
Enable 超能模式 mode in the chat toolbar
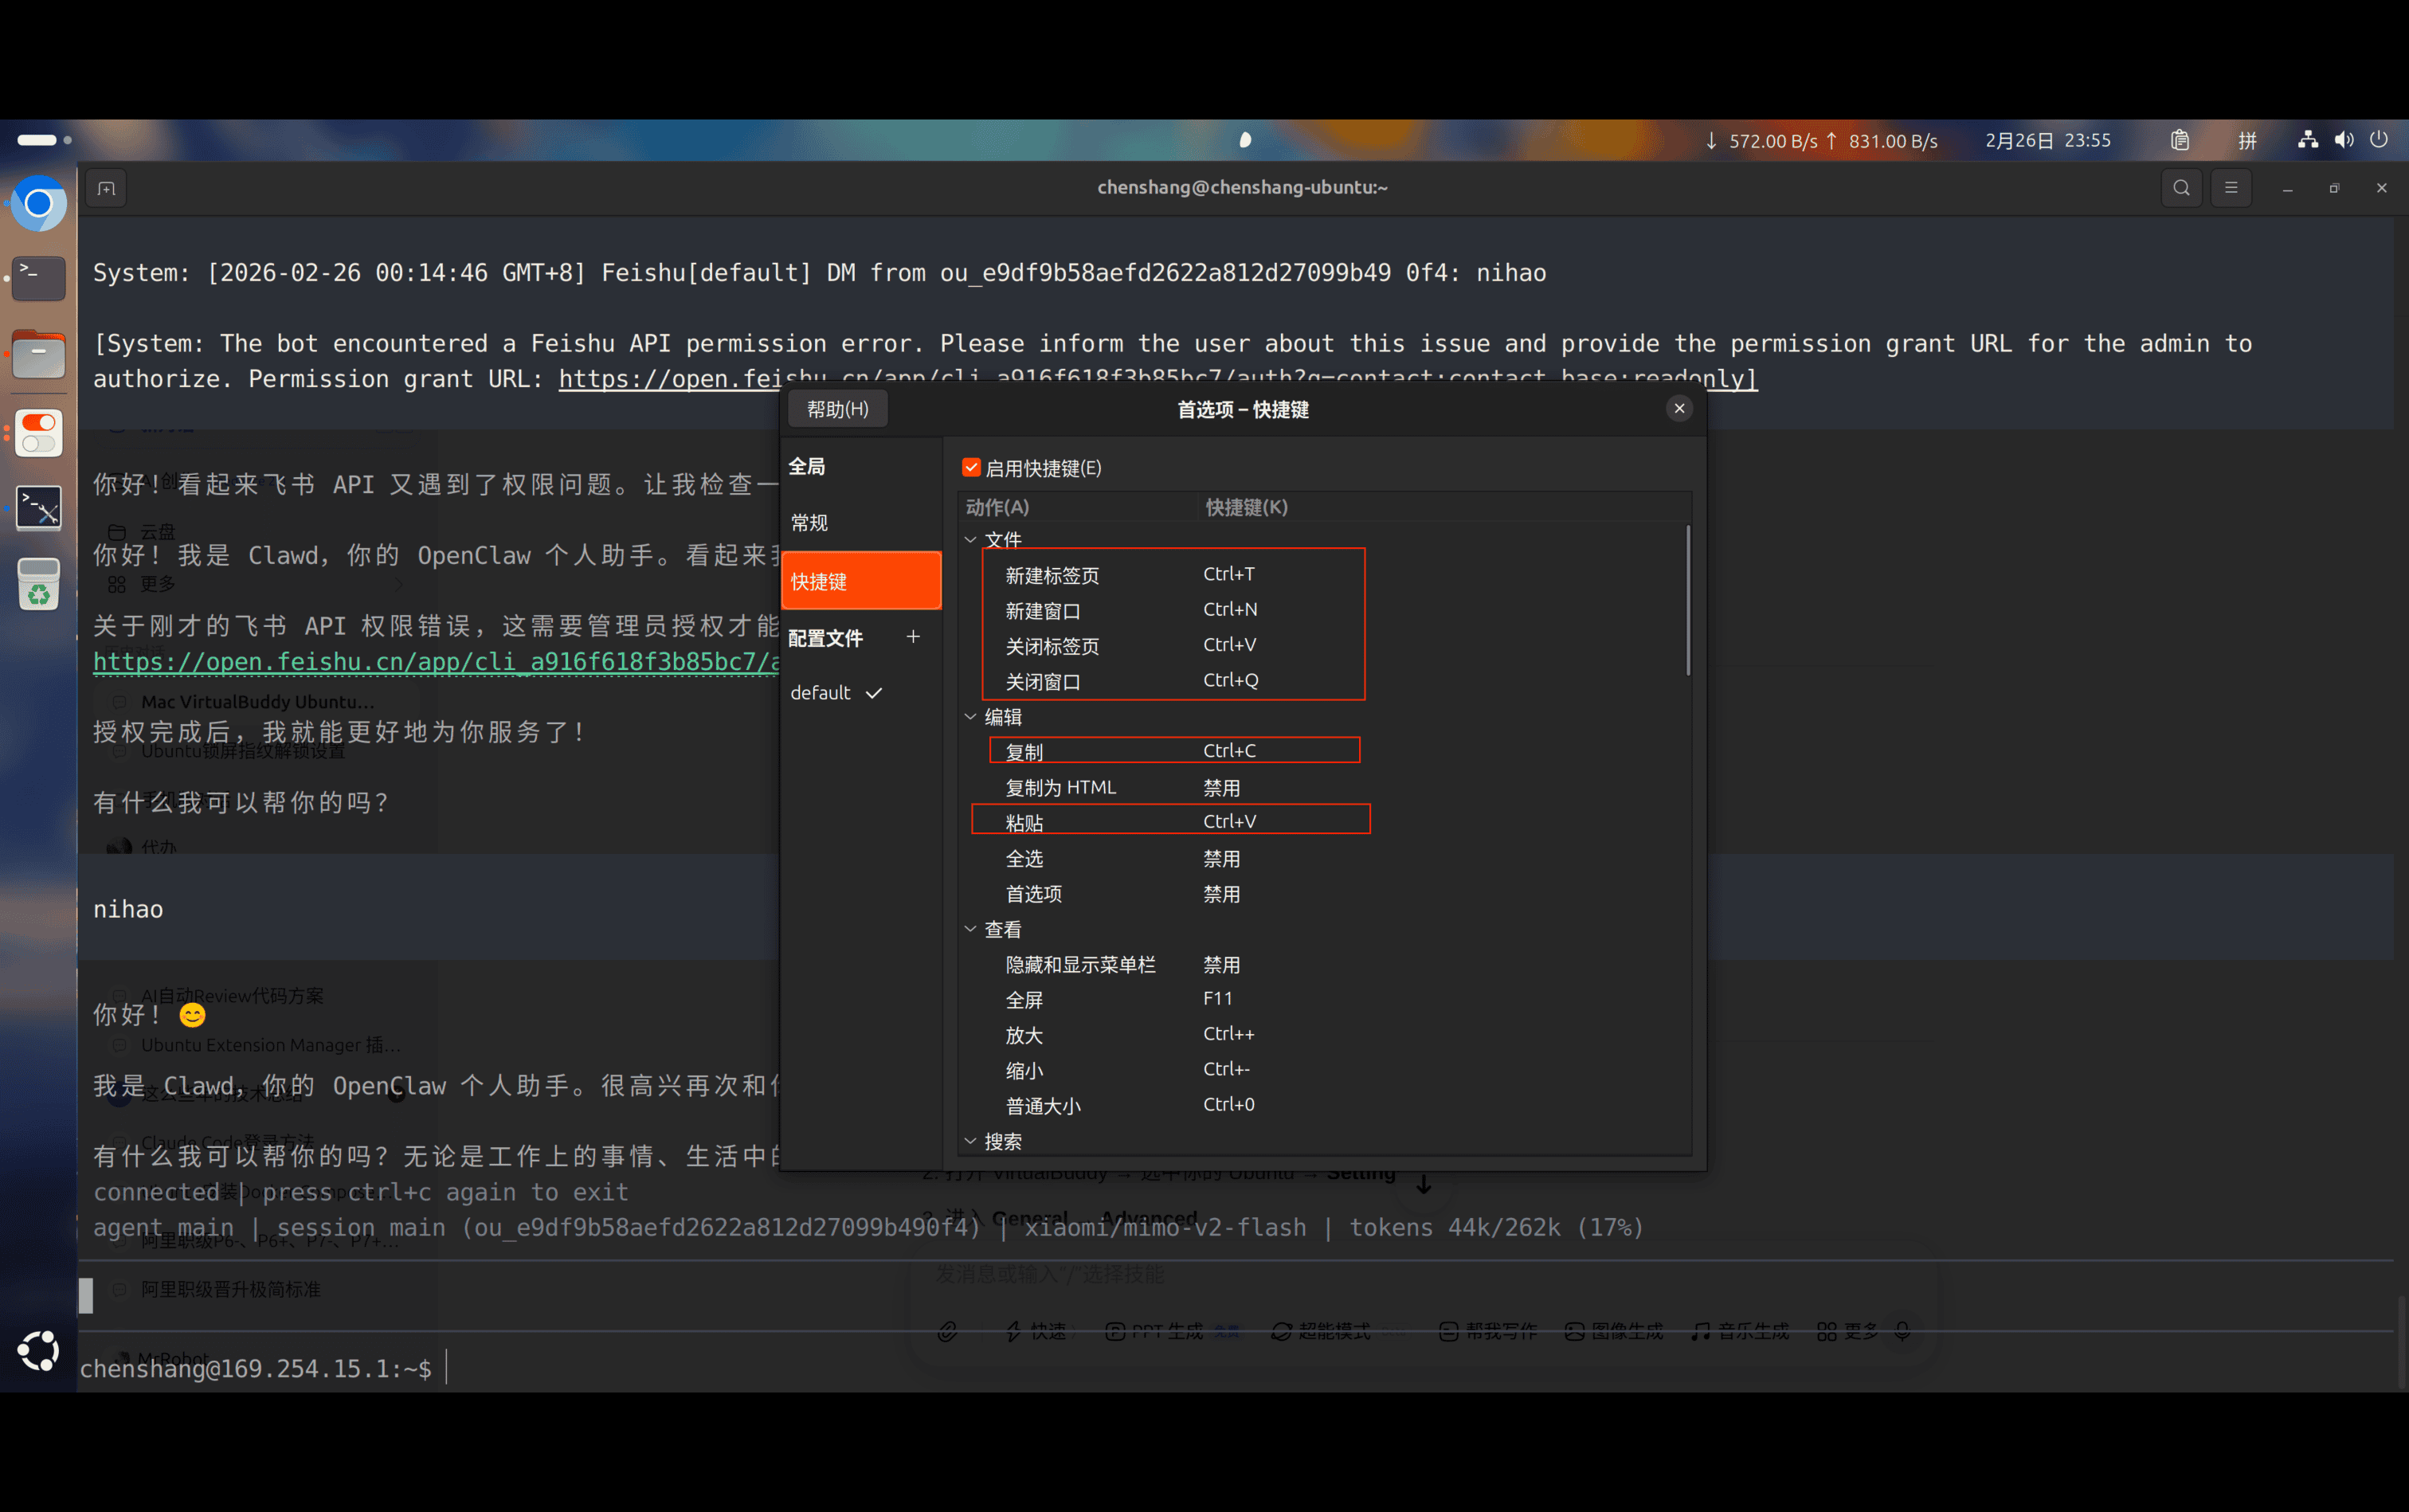click(x=1320, y=1331)
